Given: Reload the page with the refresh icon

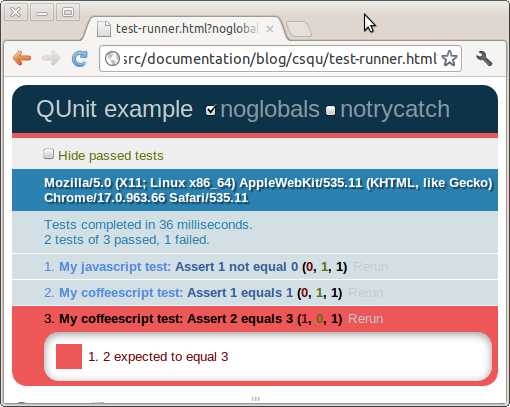Looking at the screenshot, I should 80,59.
